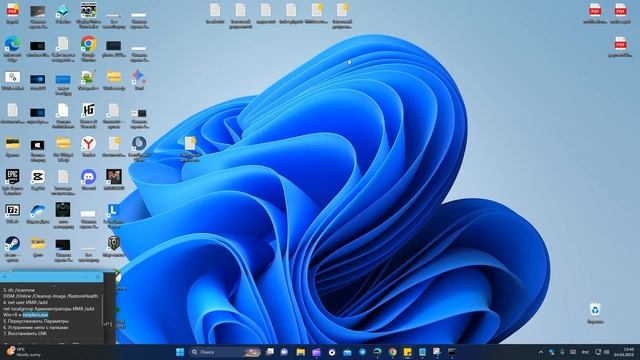
Task: Click the highlighted netplwiz.exe text in note
Action: tap(35, 315)
